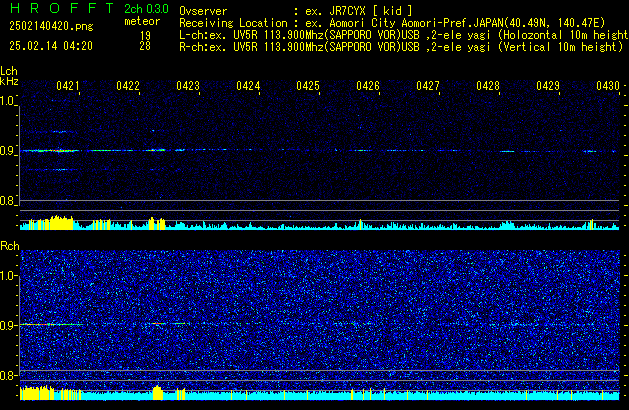The height and width of the screenshot is (410, 629).
Task: Click the Ovserver JR7CYX line
Action: (x=296, y=11)
